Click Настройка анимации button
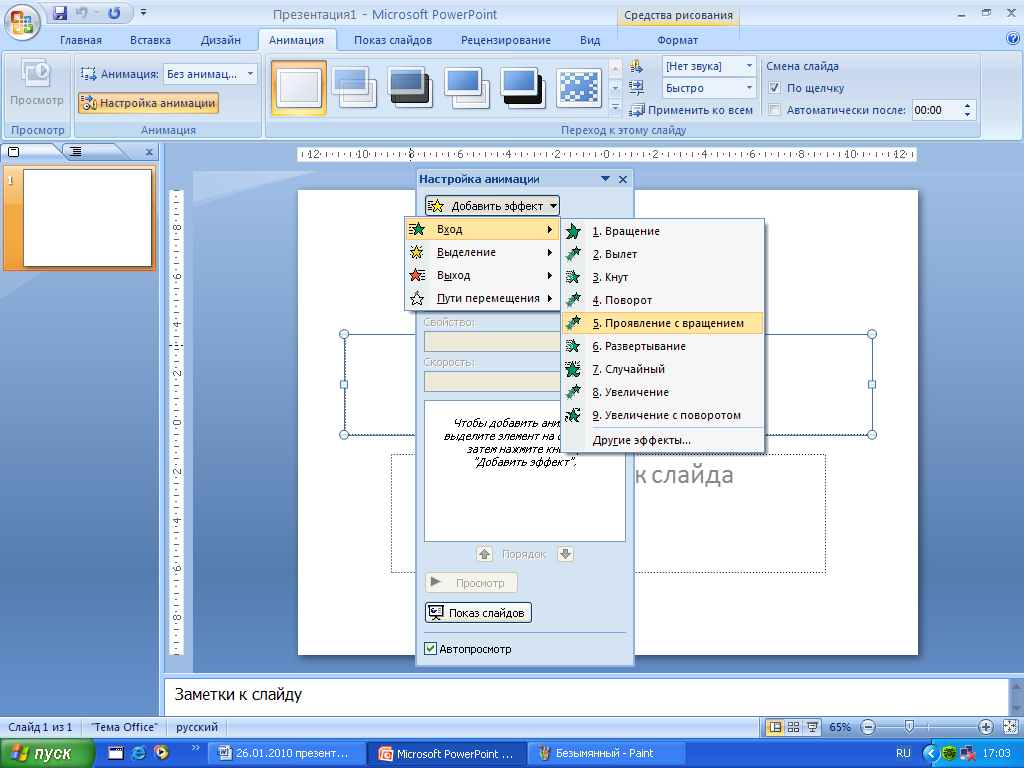The width and height of the screenshot is (1024, 768). [148, 103]
